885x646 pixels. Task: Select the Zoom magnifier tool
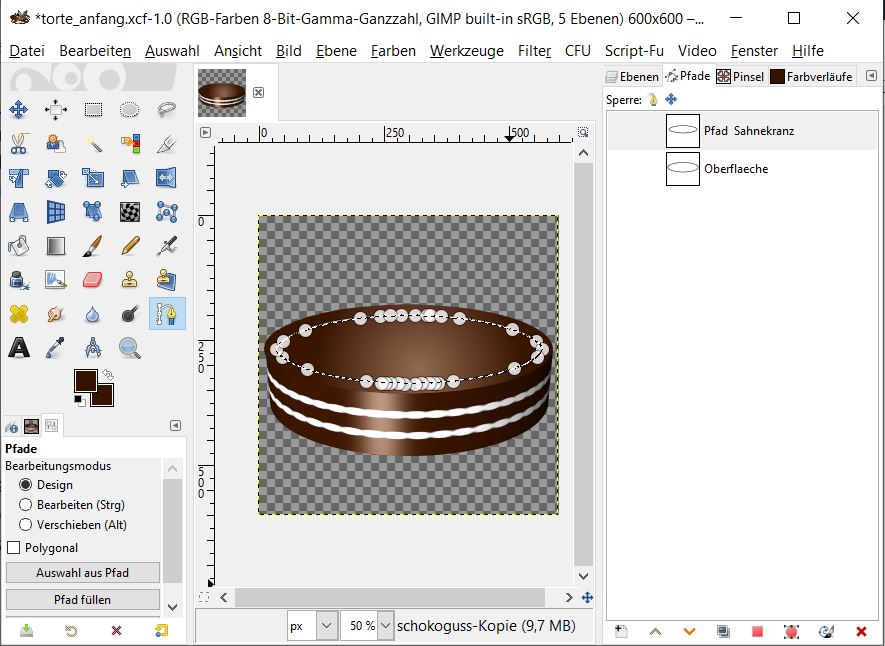coord(129,348)
